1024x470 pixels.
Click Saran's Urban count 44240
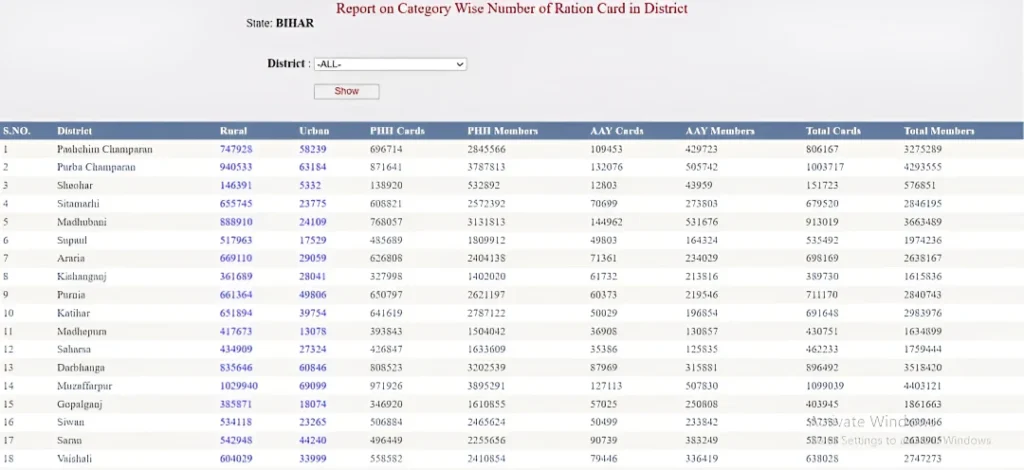313,439
